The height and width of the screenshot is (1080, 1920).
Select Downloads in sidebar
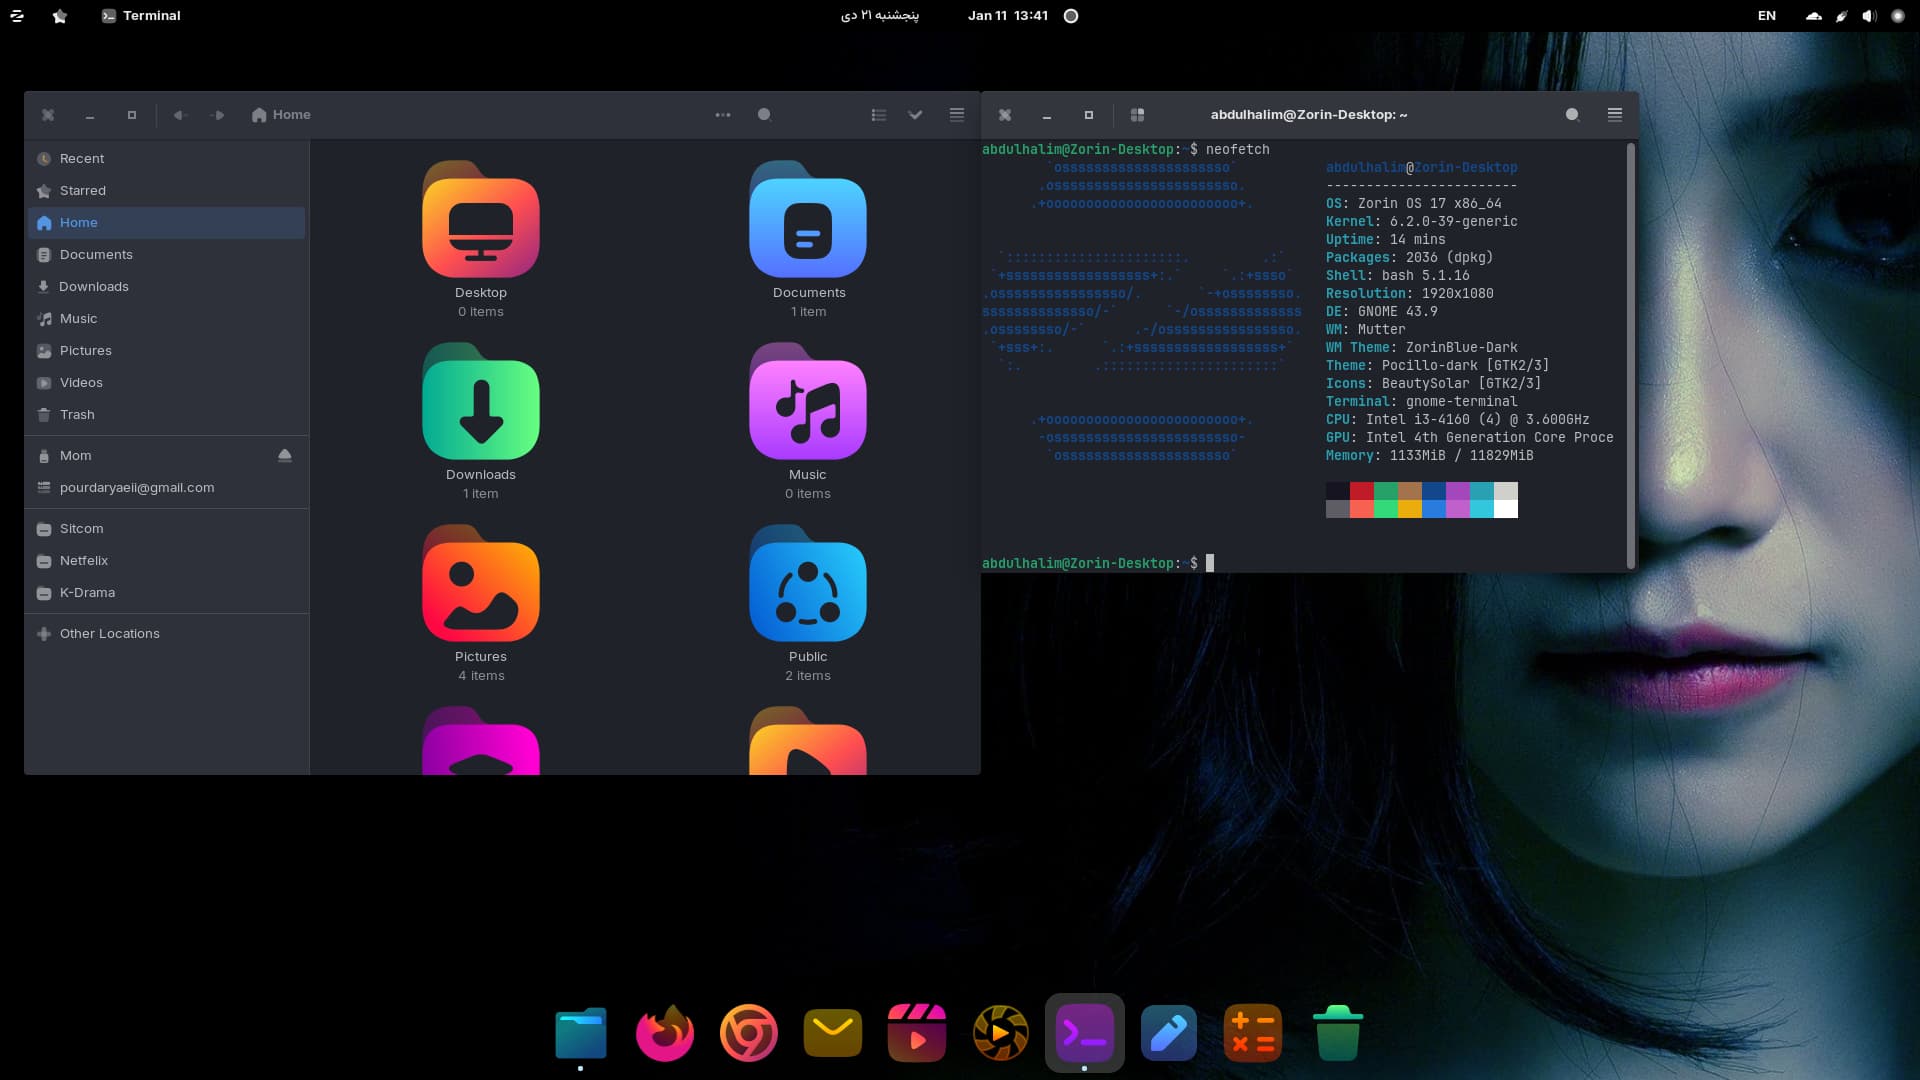pos(93,287)
